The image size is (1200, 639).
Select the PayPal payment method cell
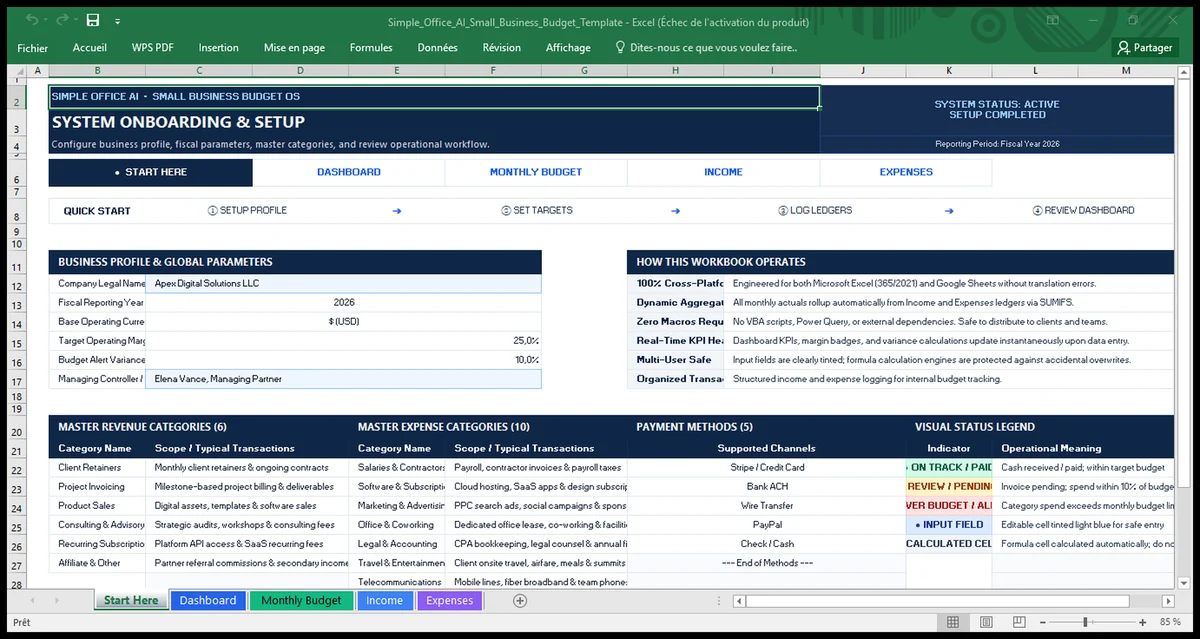click(x=766, y=525)
